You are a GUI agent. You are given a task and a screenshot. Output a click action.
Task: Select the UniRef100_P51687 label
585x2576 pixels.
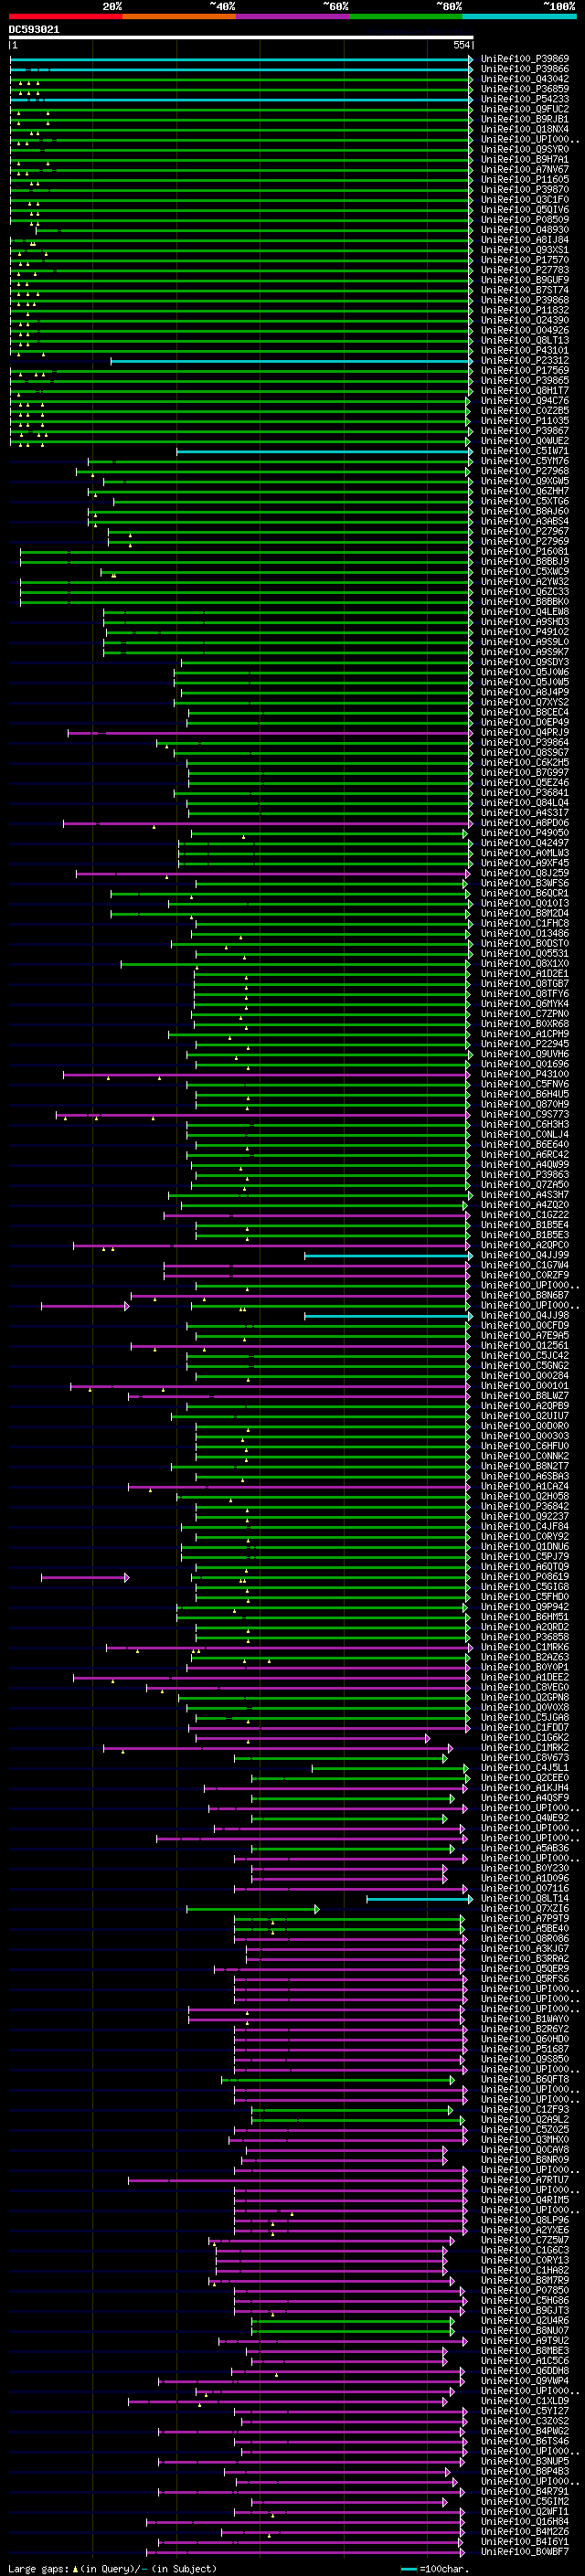click(x=525, y=2049)
